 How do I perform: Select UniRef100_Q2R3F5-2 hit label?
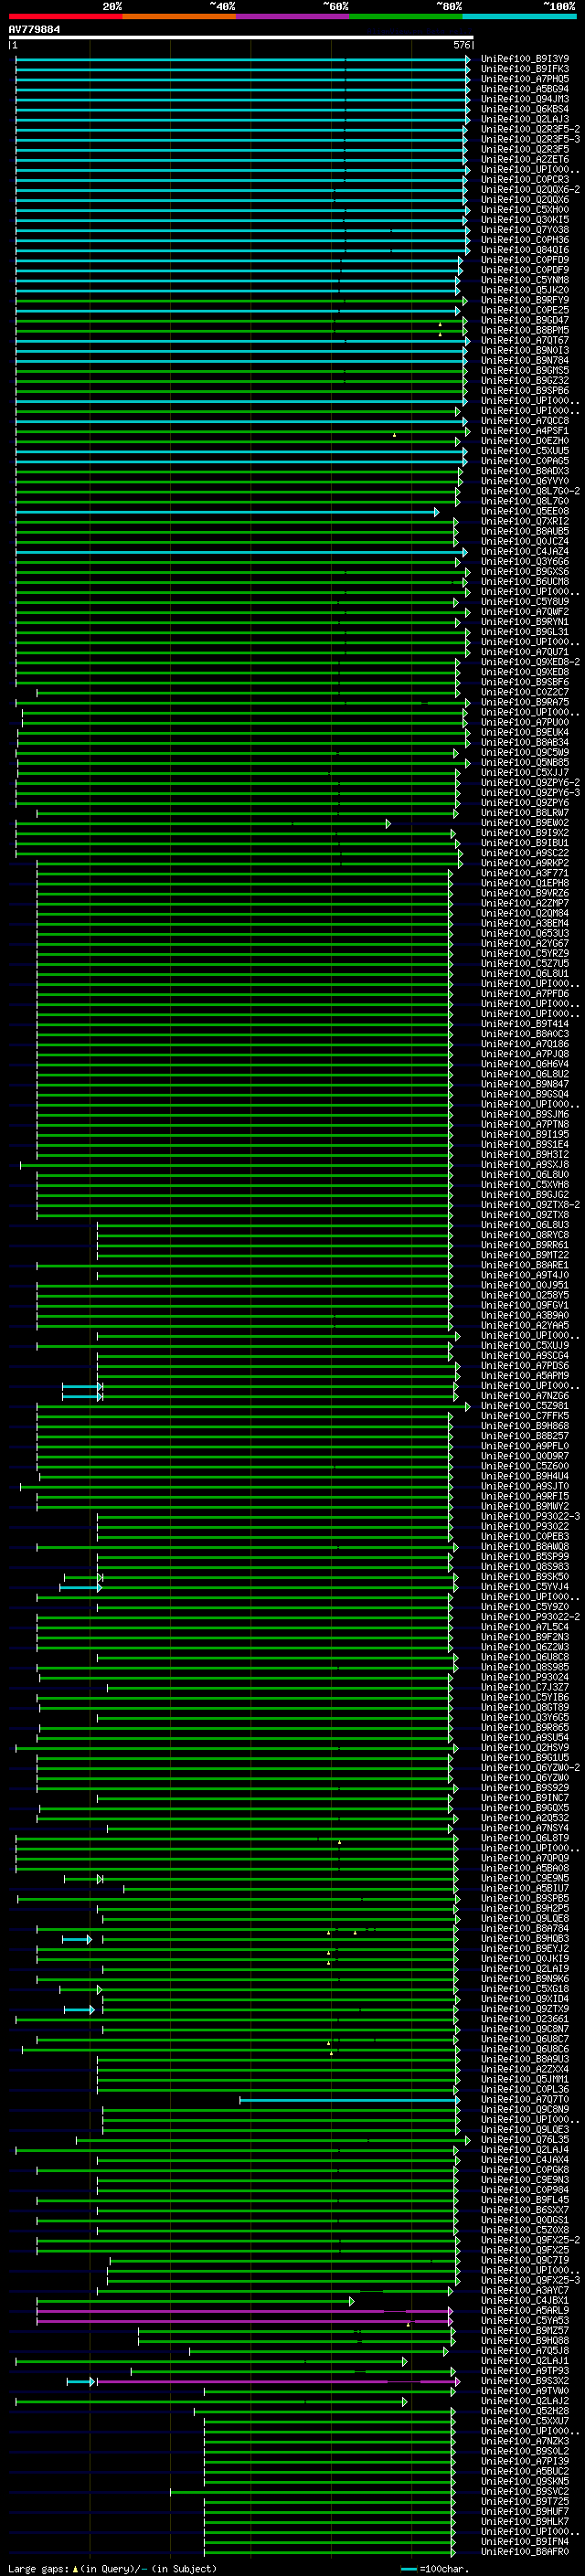530,129
